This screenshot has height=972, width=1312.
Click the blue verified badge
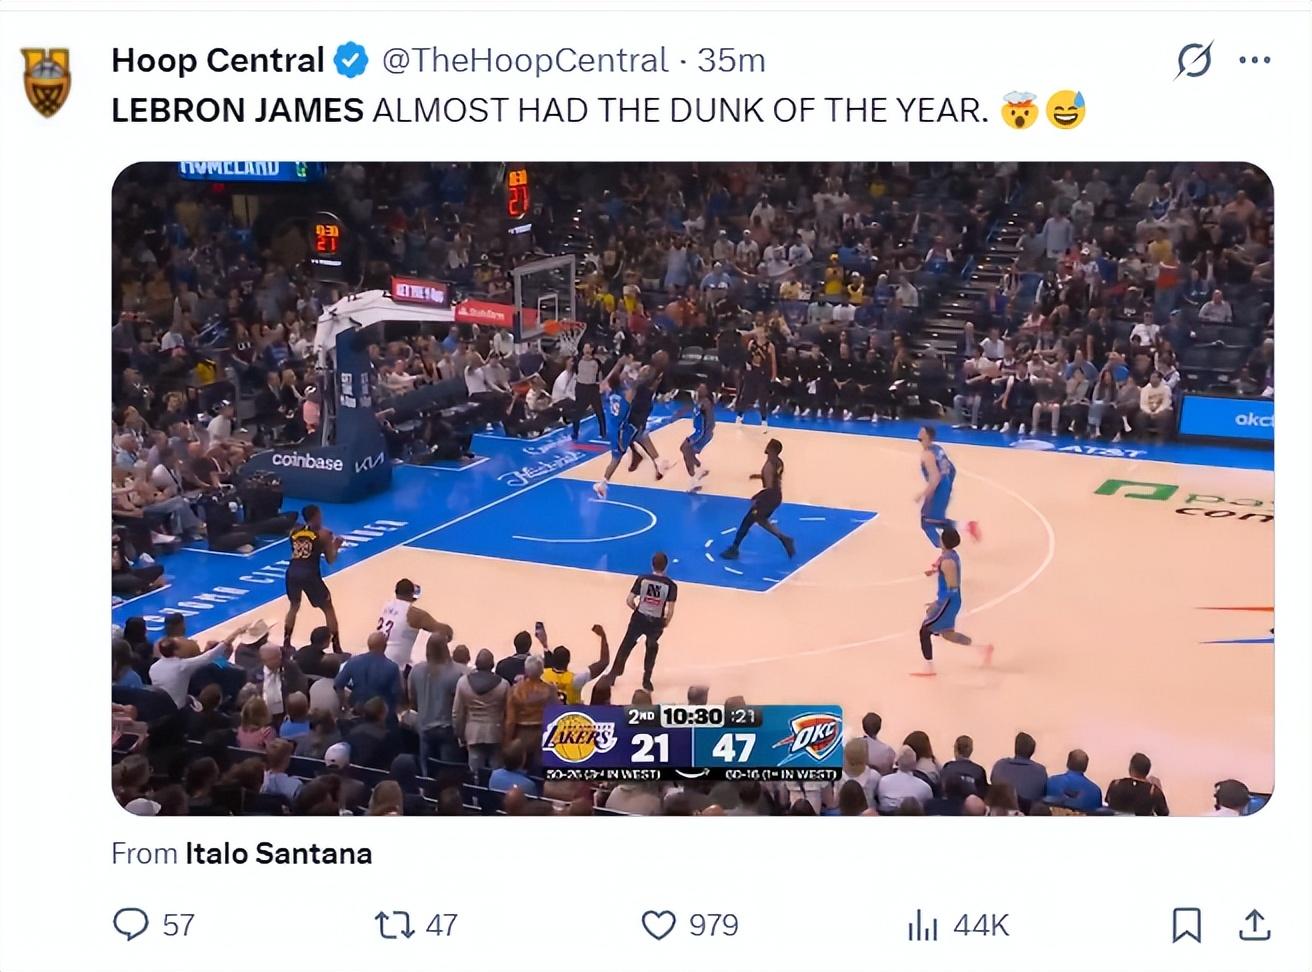(x=350, y=61)
